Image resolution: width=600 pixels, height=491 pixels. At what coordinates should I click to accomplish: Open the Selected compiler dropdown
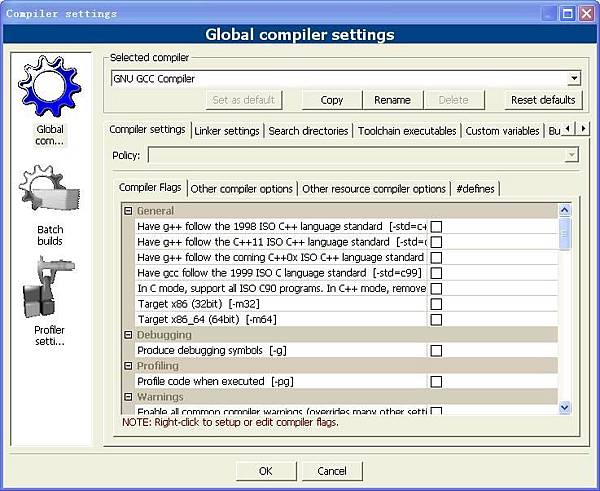click(573, 79)
